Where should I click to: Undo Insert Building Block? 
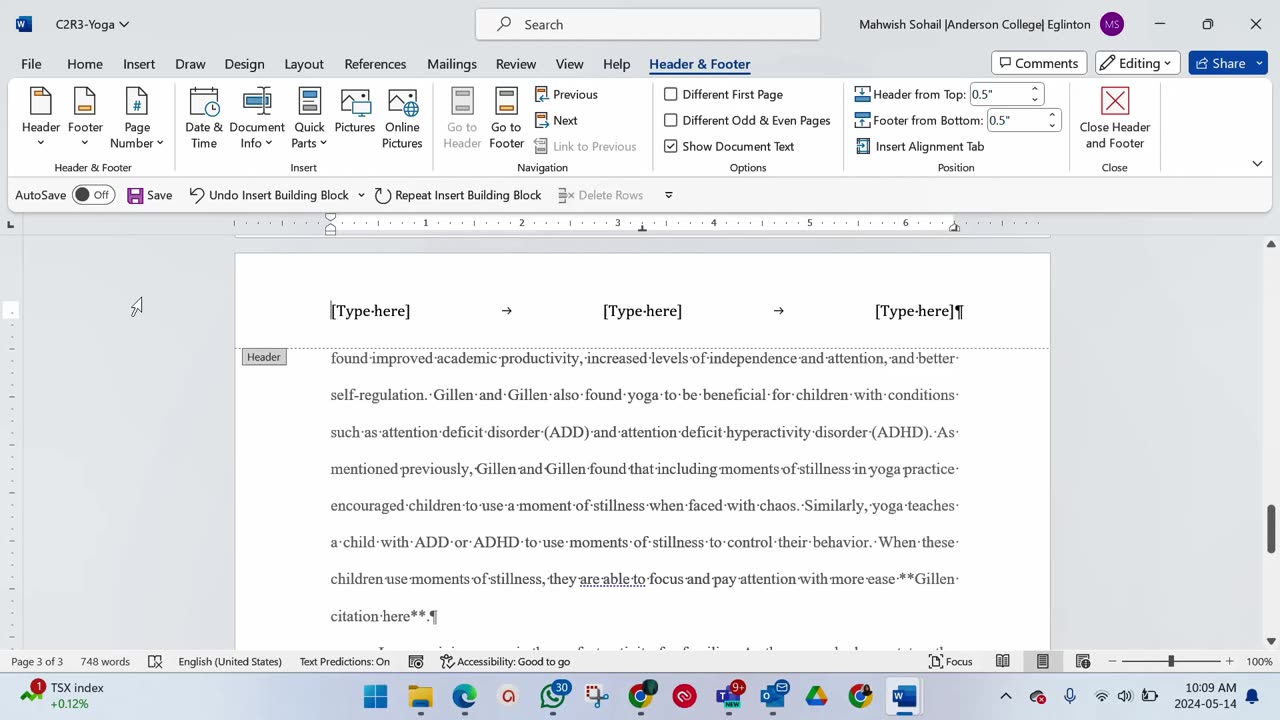tap(268, 195)
